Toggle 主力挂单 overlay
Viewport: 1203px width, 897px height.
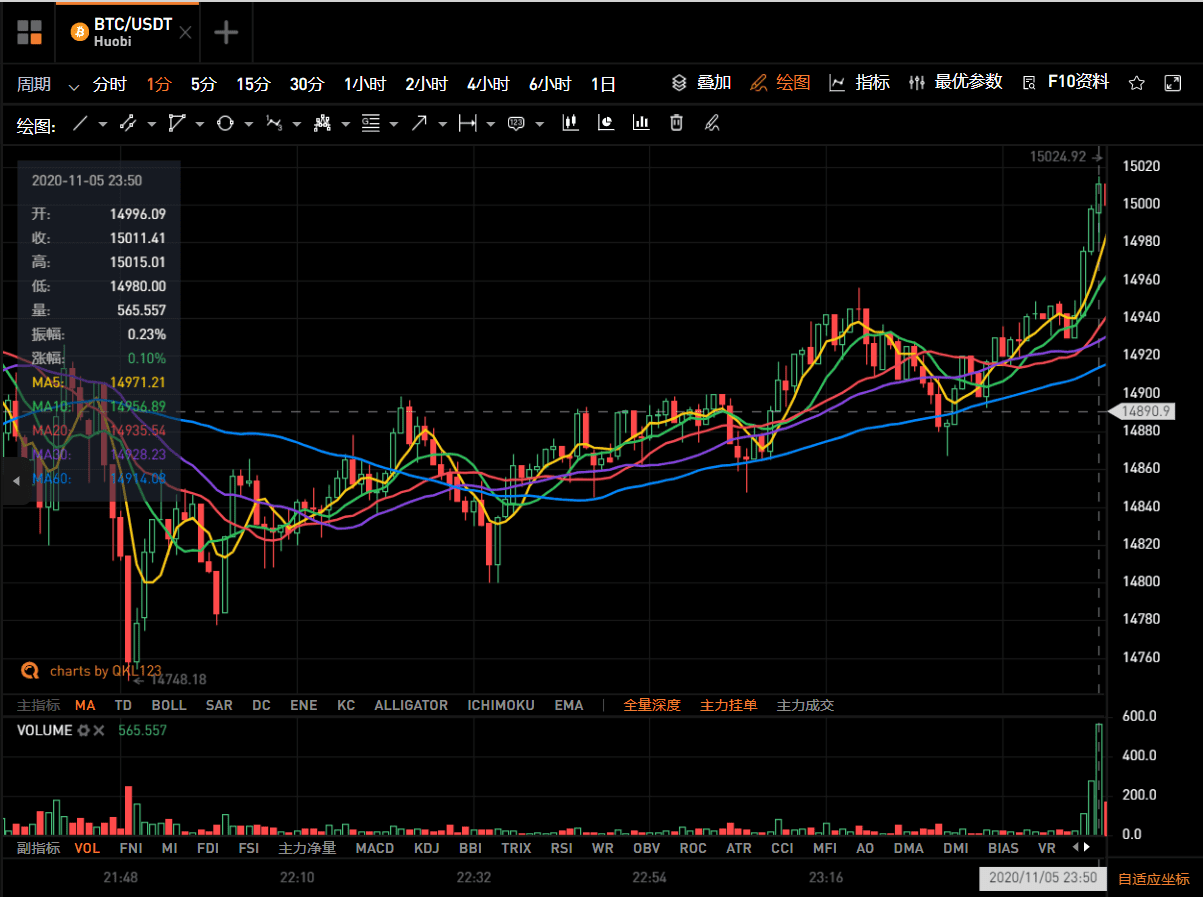(x=729, y=705)
